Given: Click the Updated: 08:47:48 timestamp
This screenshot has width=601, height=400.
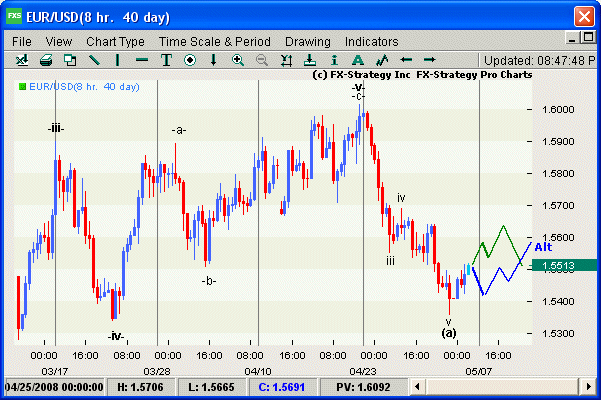Looking at the screenshot, I should click(539, 61).
